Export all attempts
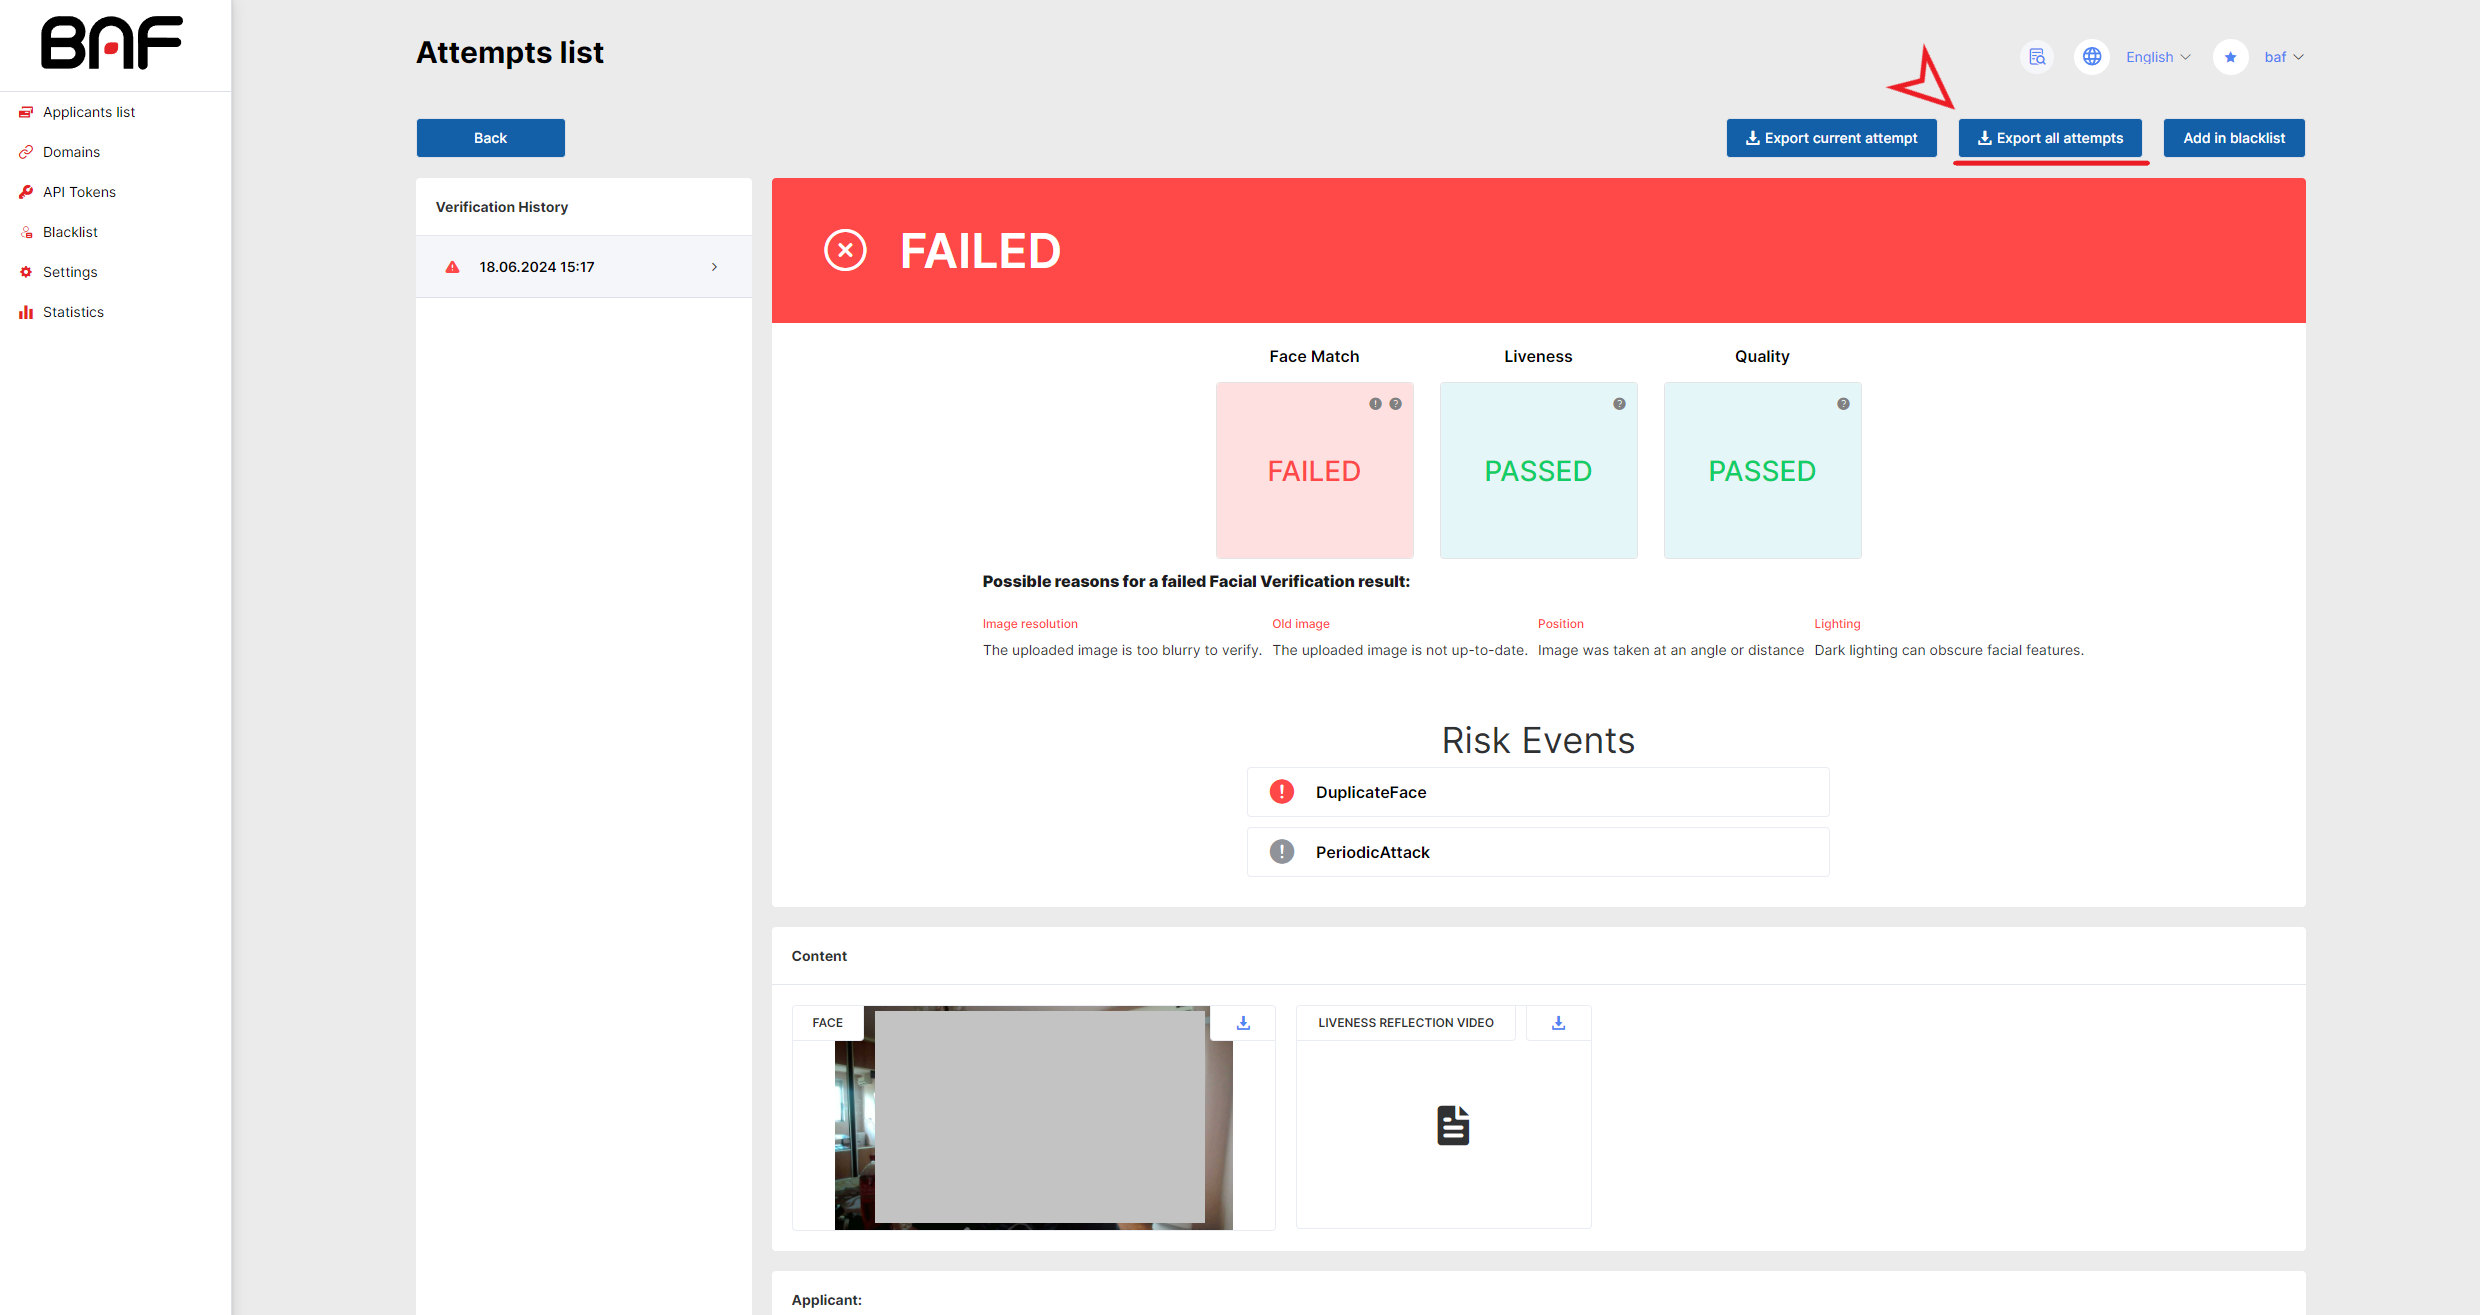This screenshot has width=2480, height=1315. (2050, 138)
